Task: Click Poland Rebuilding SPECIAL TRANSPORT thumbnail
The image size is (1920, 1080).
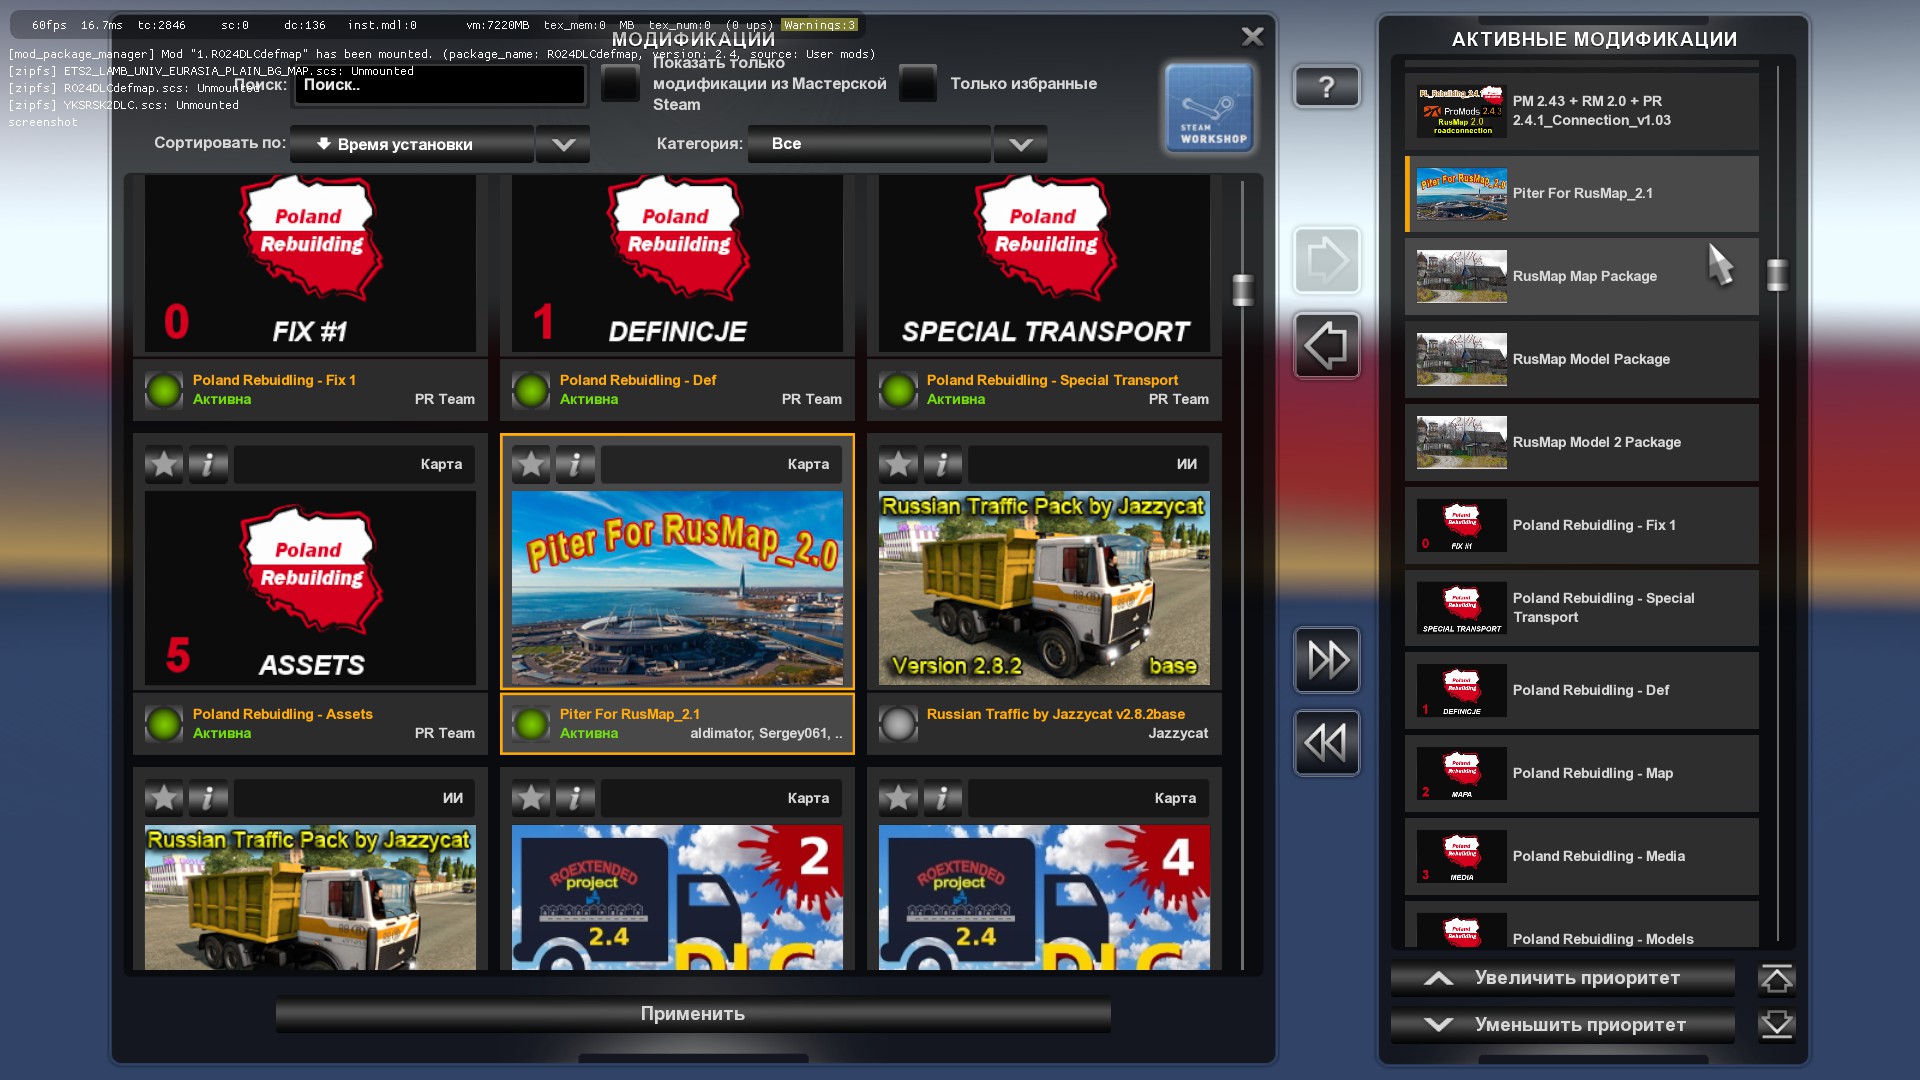Action: 1044,264
